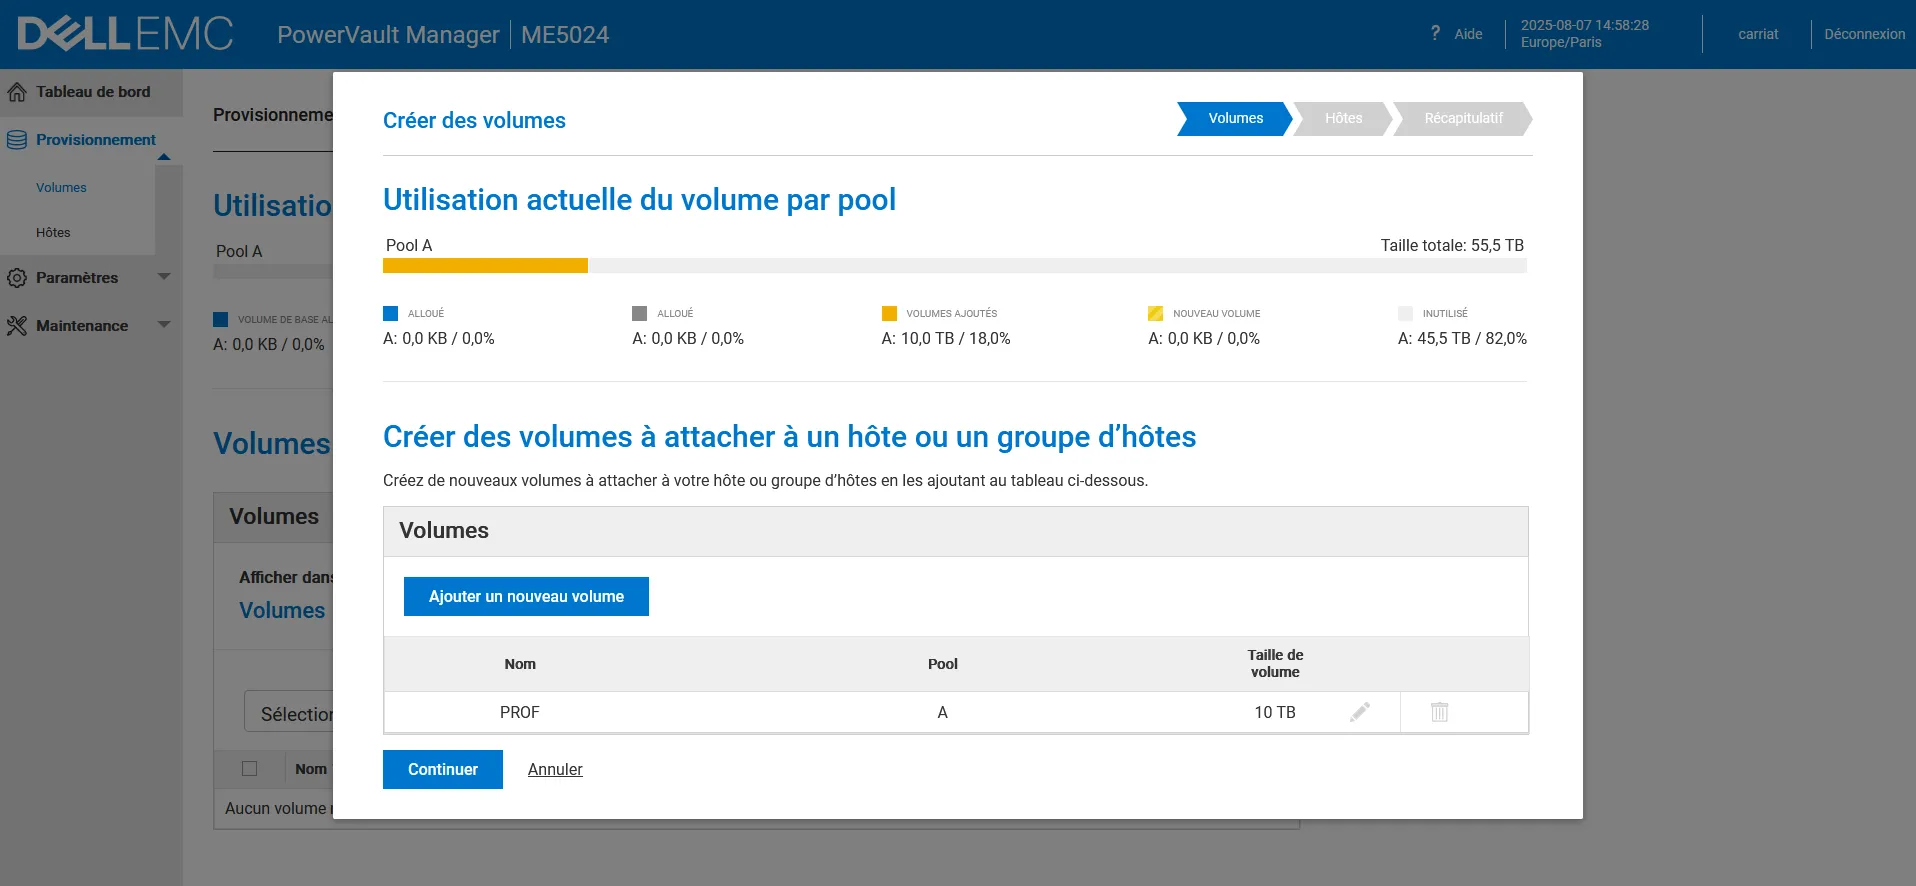
Task: Click the Déconnexion link in header
Action: click(x=1864, y=34)
